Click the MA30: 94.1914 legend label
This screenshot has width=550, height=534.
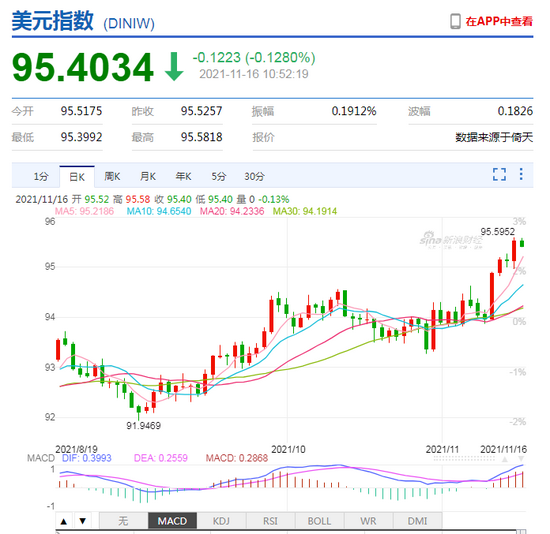click(305, 211)
